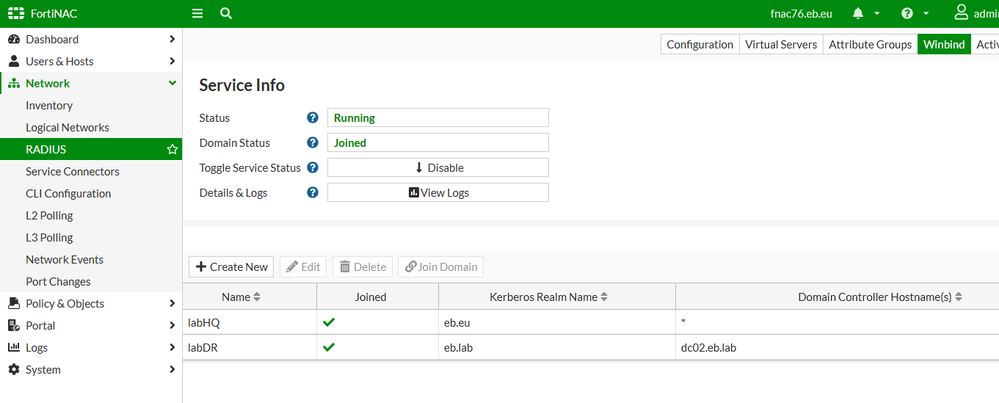Click help icon next to Status
The width and height of the screenshot is (999, 403).
click(313, 118)
